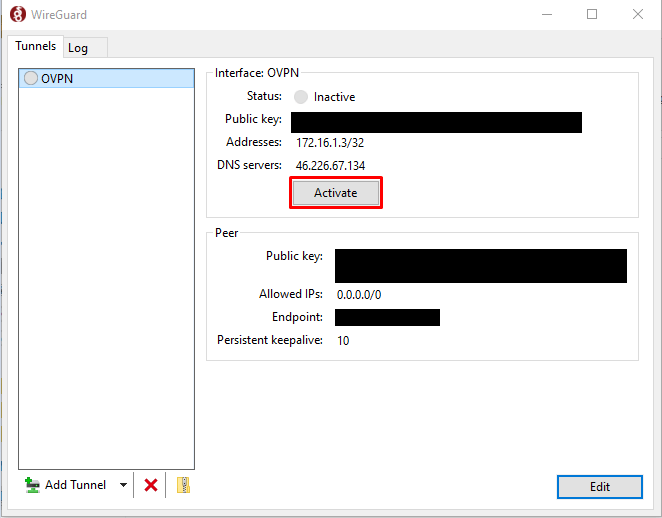
Task: Close the WireGuard window
Action: (x=638, y=14)
